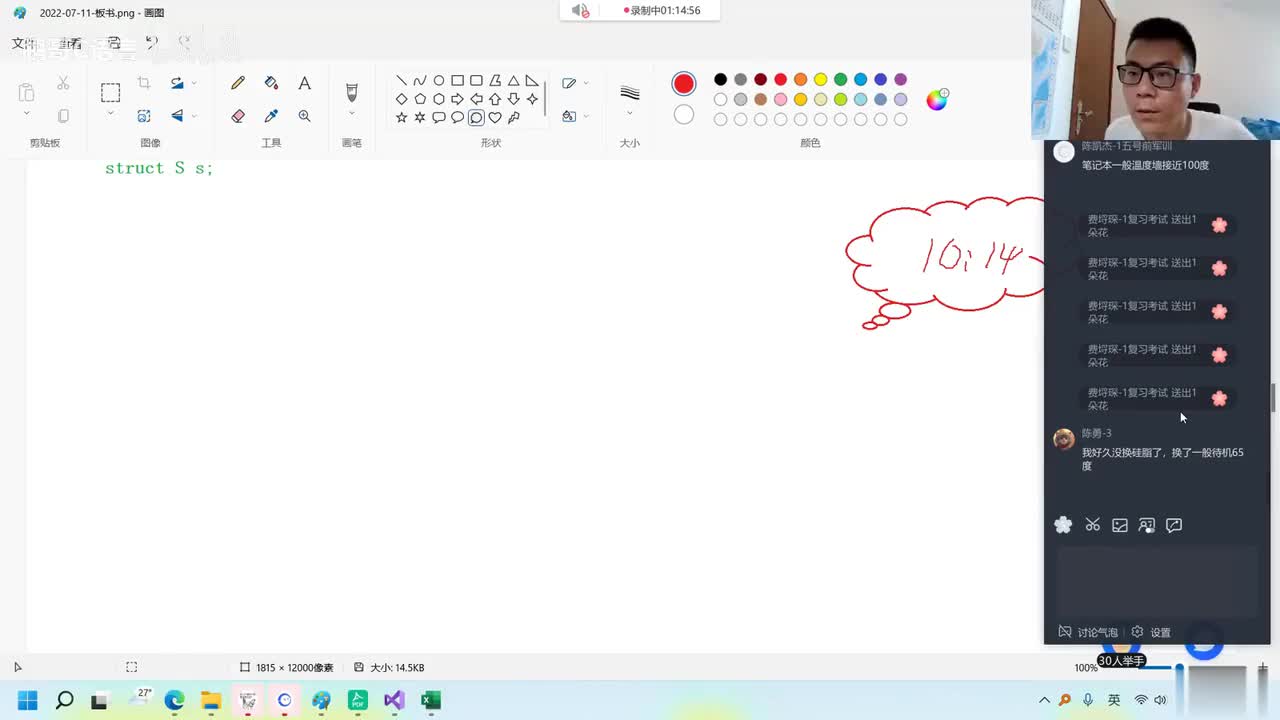This screenshot has width=1280, height=720.
Task: Open Excel from the taskbar
Action: 431,700
